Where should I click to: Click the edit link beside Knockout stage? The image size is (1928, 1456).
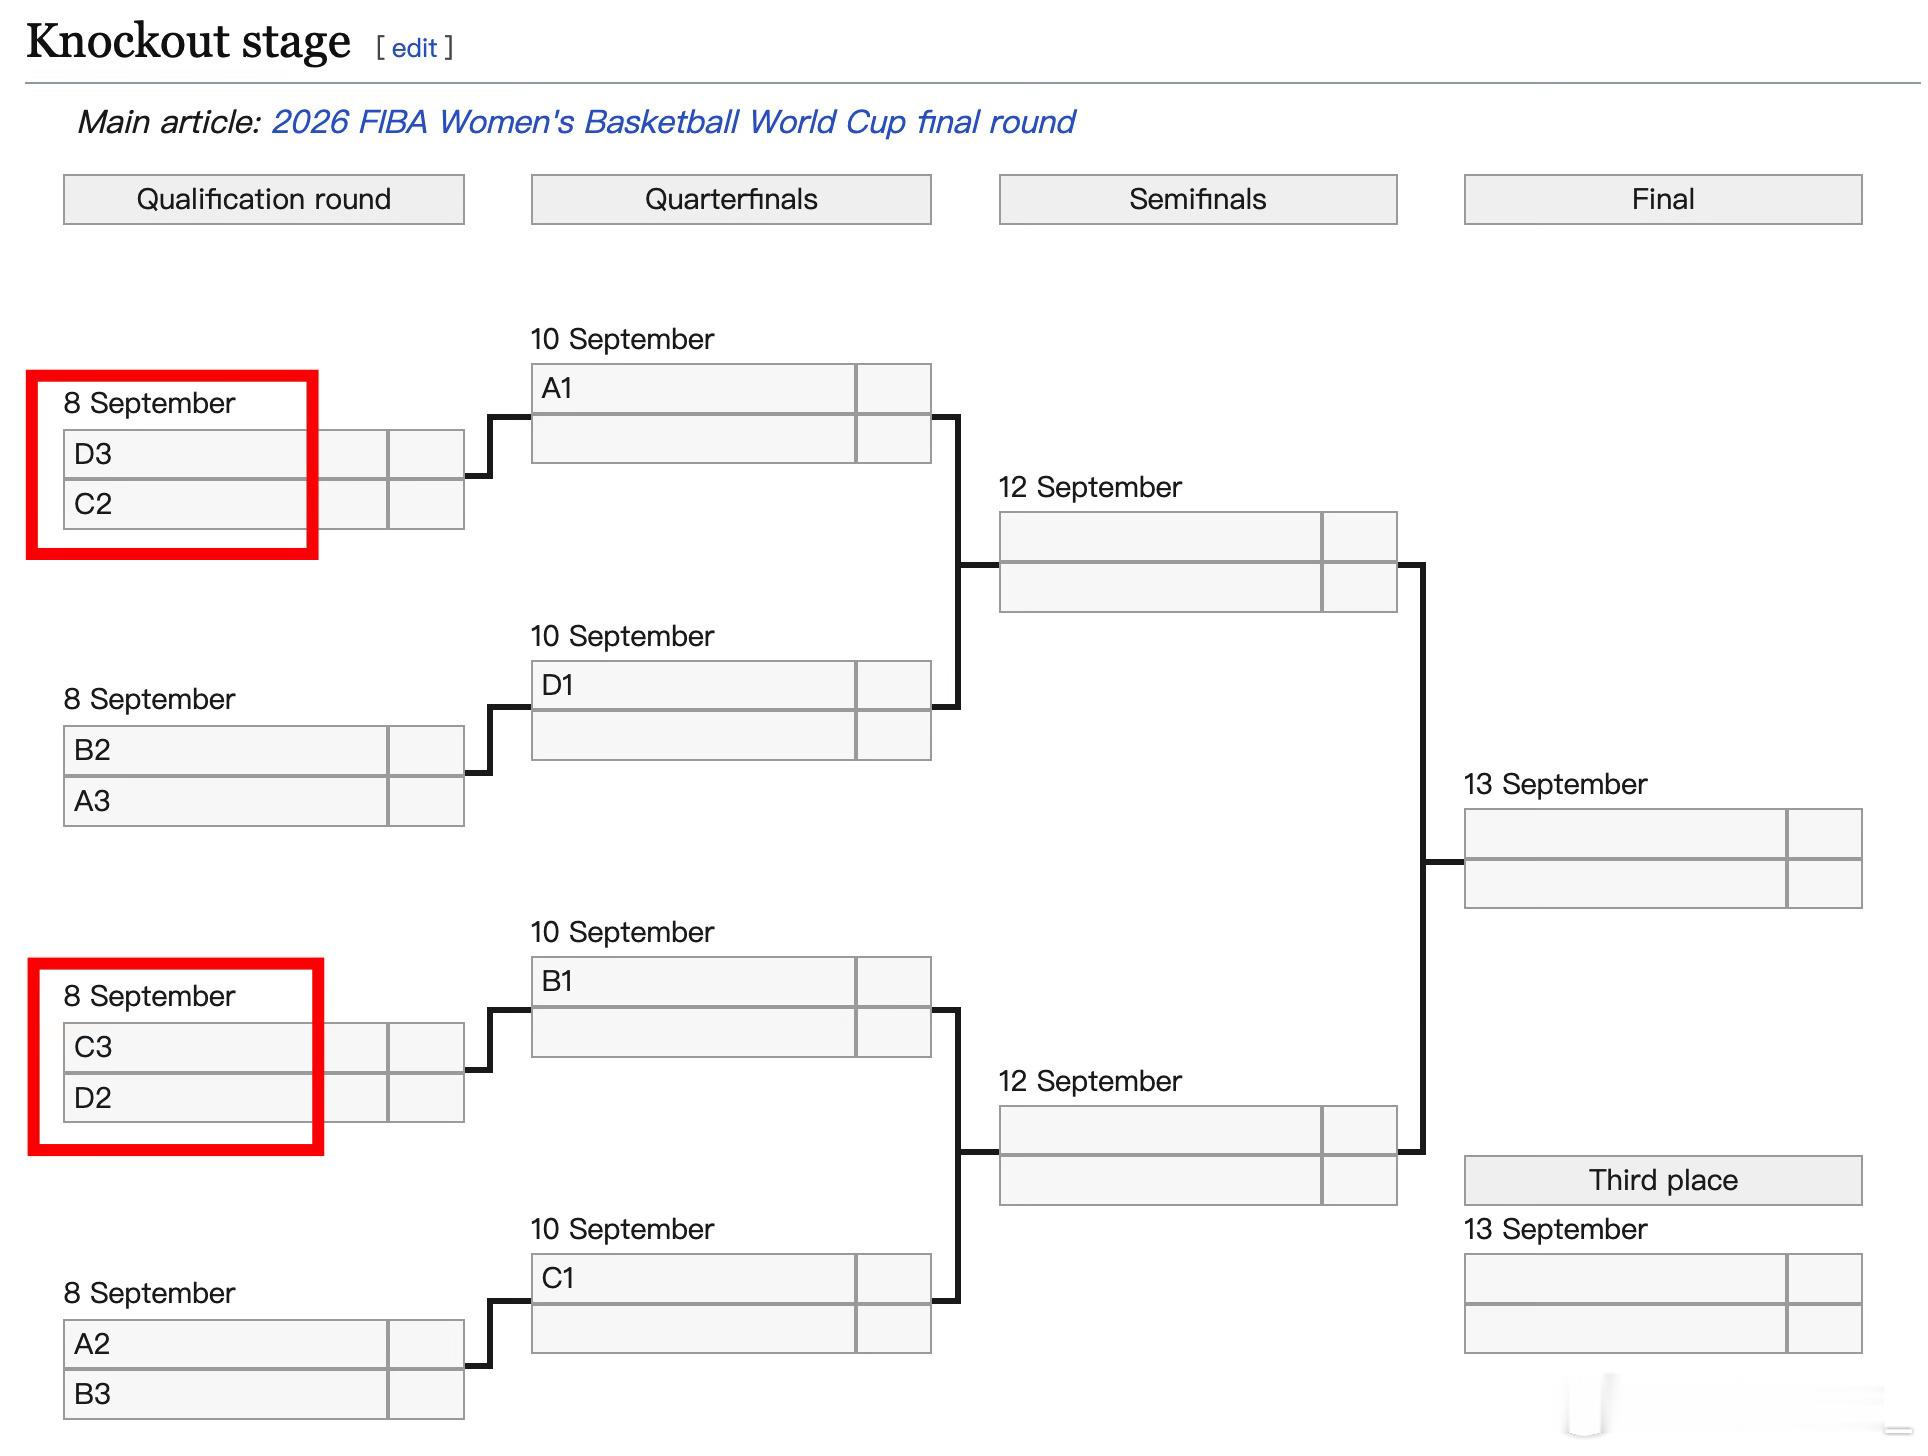click(x=414, y=48)
